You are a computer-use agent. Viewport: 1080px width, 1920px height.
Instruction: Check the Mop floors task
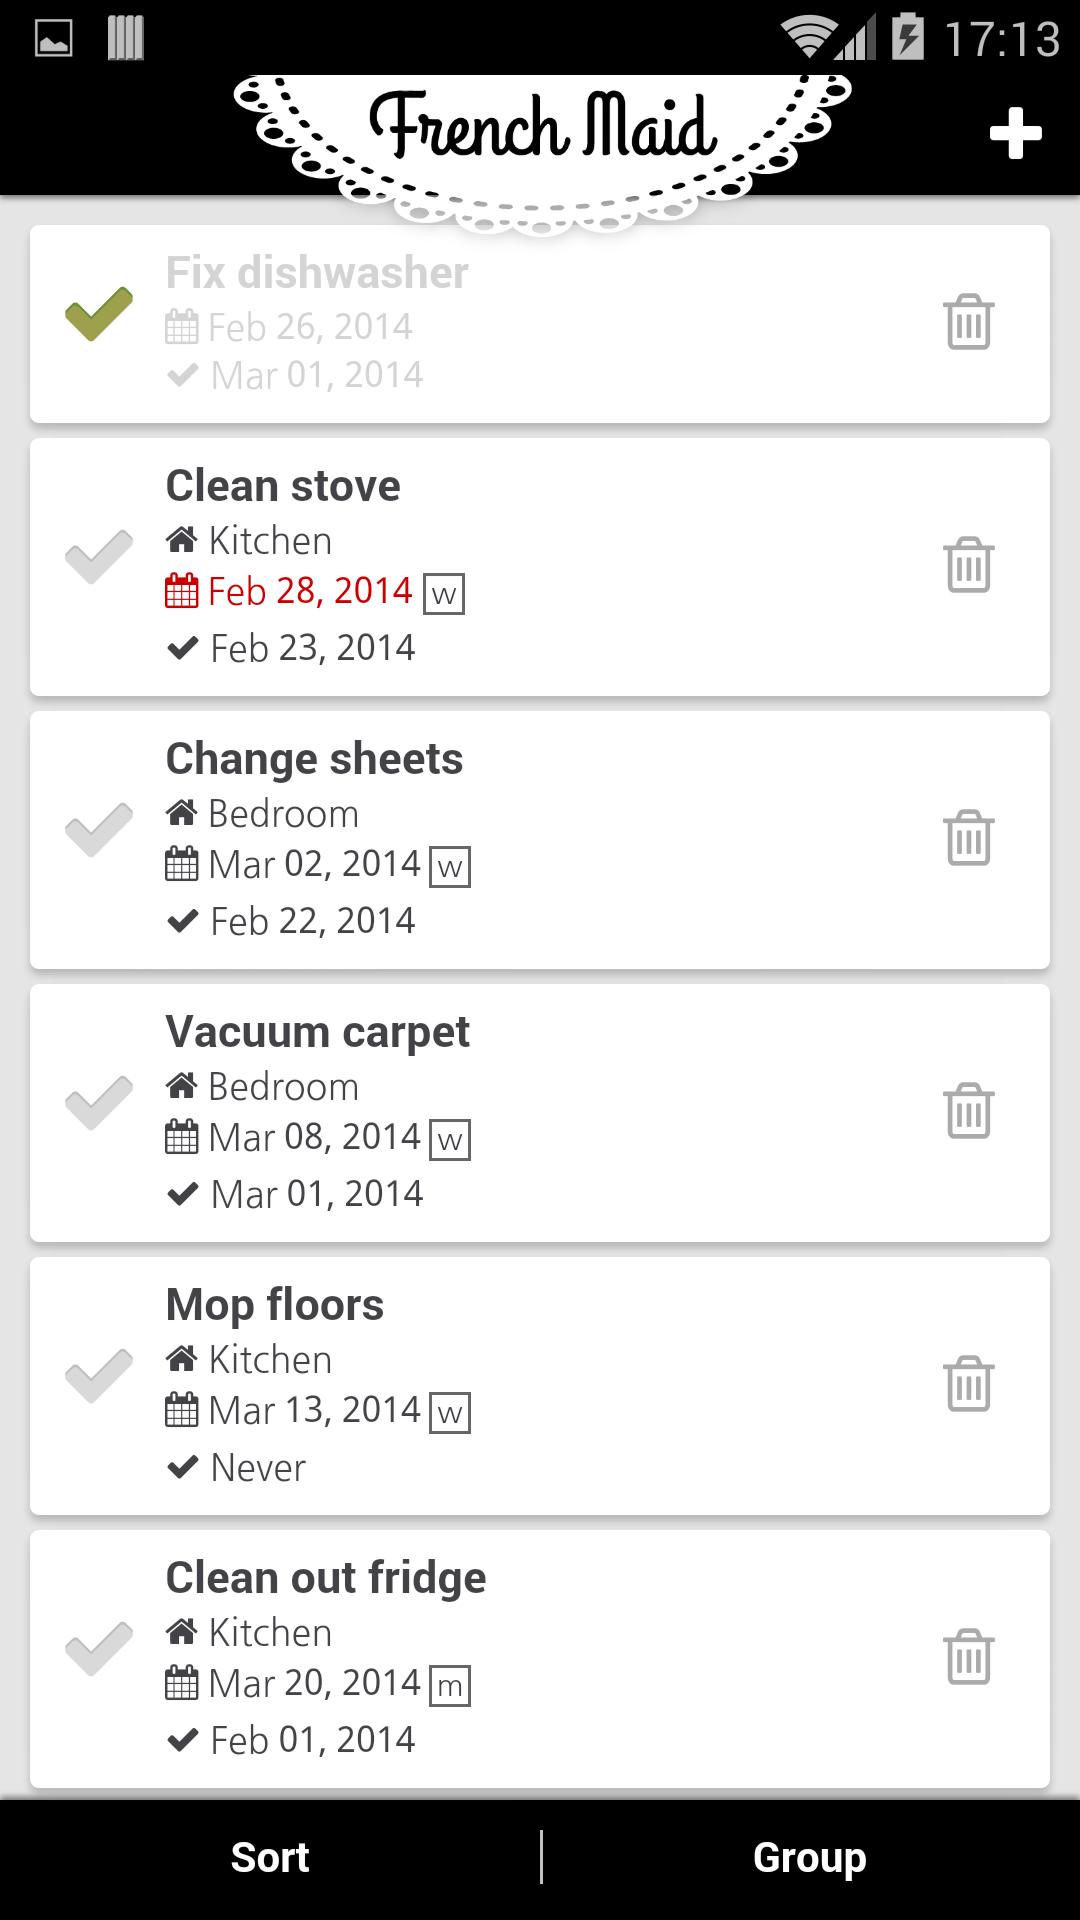tap(99, 1376)
